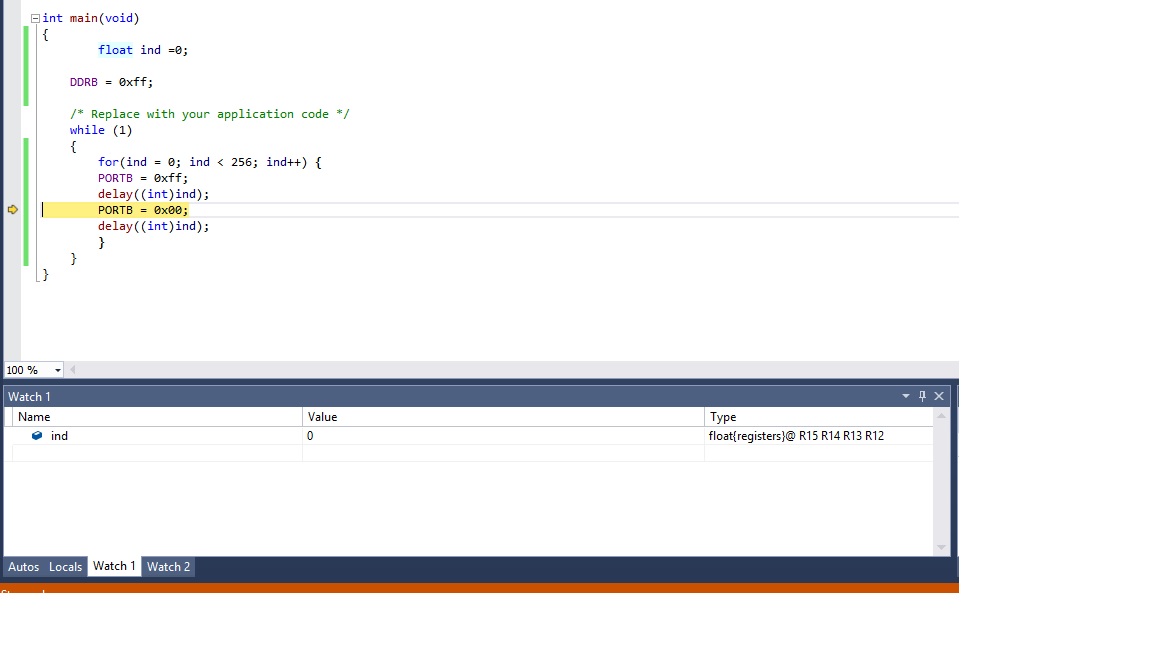Click the Type column header
The image size is (1152, 648).
(x=818, y=417)
